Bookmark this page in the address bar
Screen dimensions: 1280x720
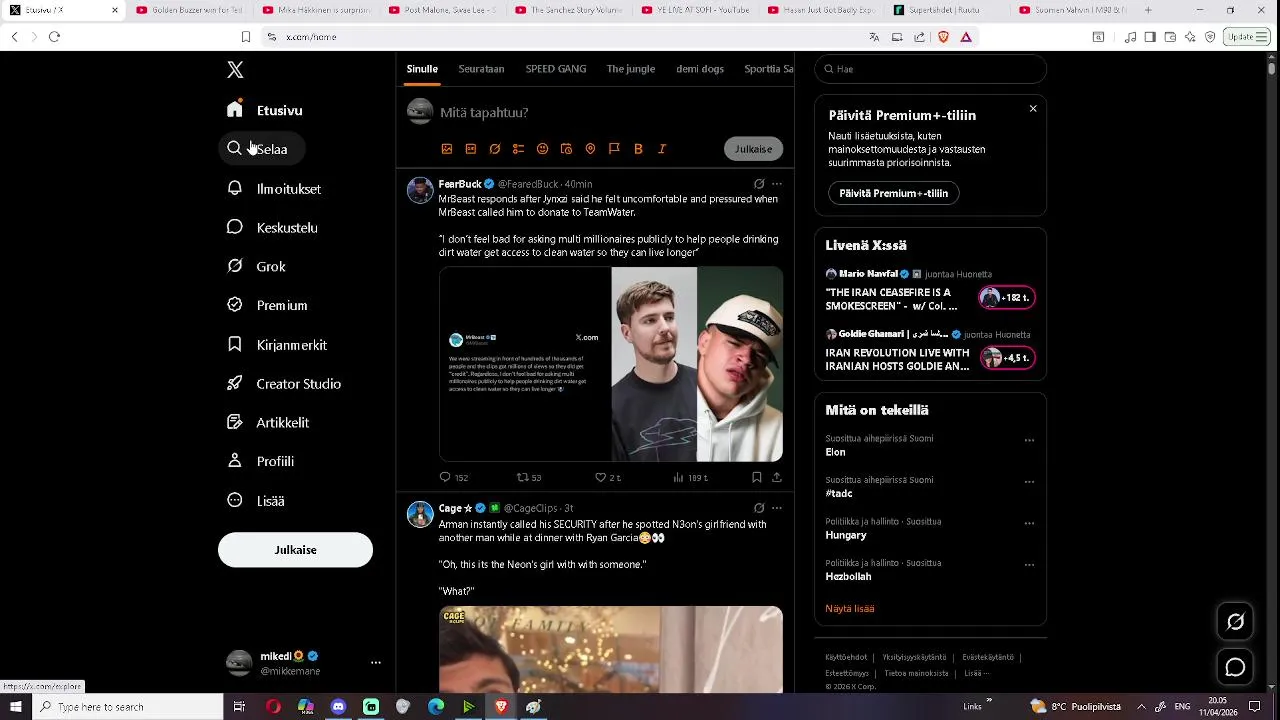[246, 37]
